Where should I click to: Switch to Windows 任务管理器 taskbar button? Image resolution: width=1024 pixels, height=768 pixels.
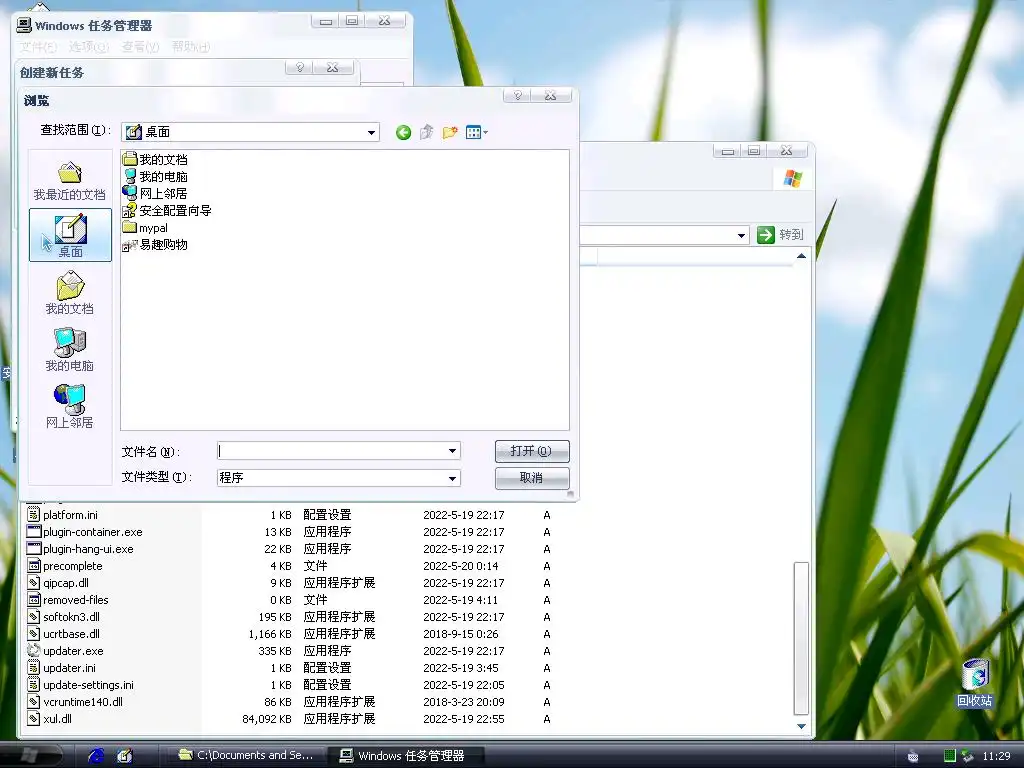(x=404, y=756)
